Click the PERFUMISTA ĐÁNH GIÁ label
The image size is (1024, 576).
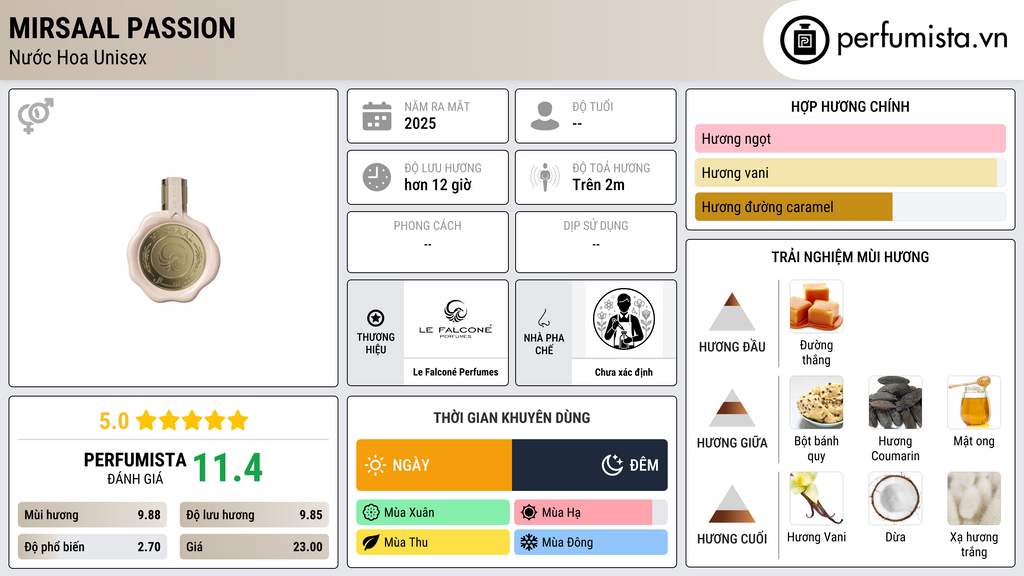(135, 468)
